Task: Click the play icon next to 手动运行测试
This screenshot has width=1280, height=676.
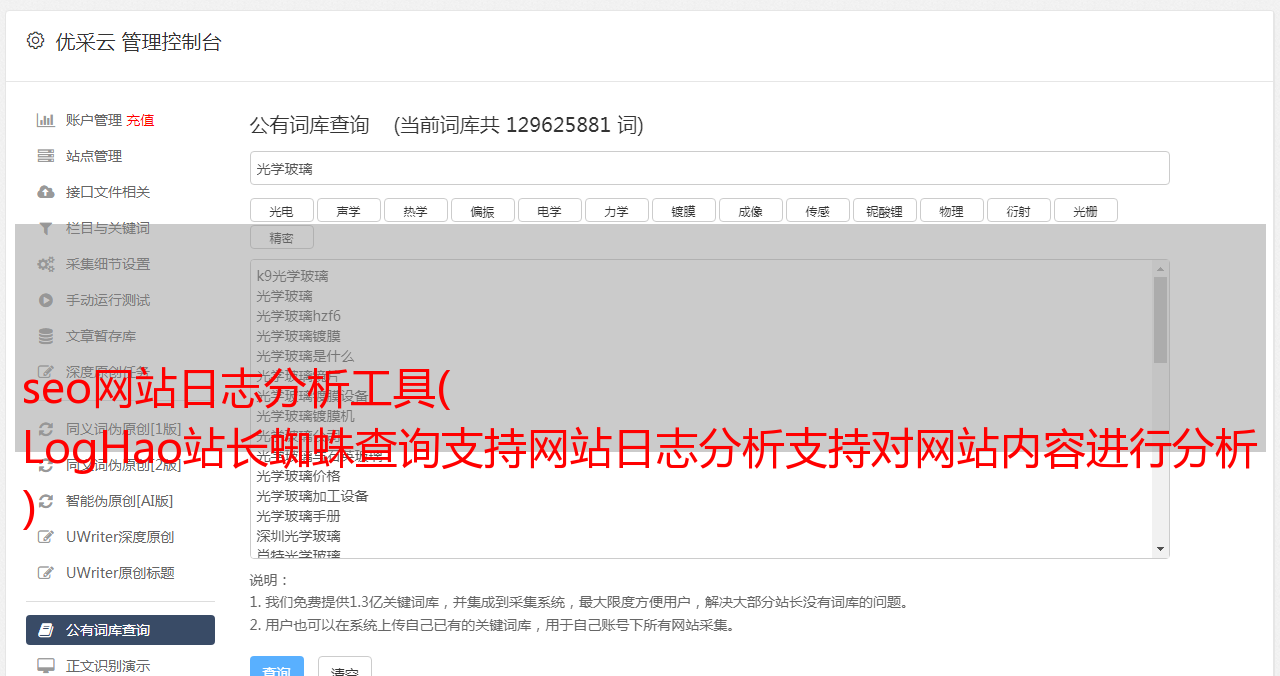Action: tap(46, 300)
